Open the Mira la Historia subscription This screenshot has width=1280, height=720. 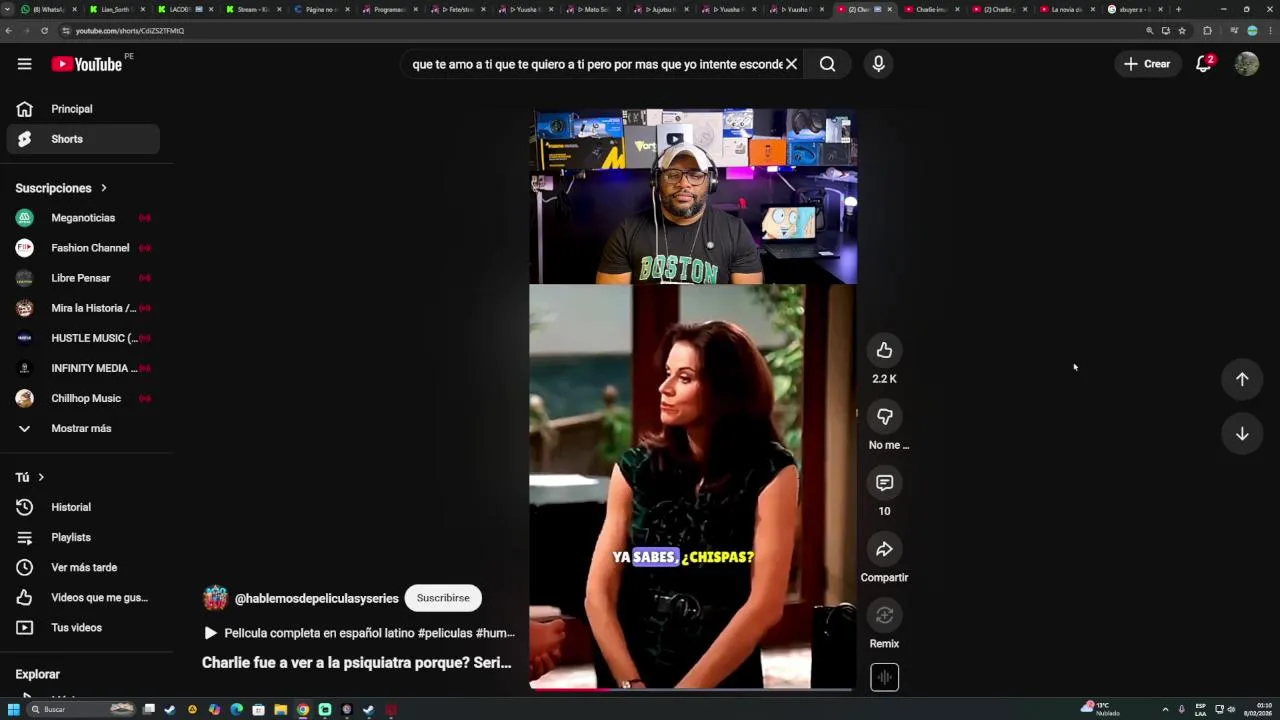coord(83,308)
